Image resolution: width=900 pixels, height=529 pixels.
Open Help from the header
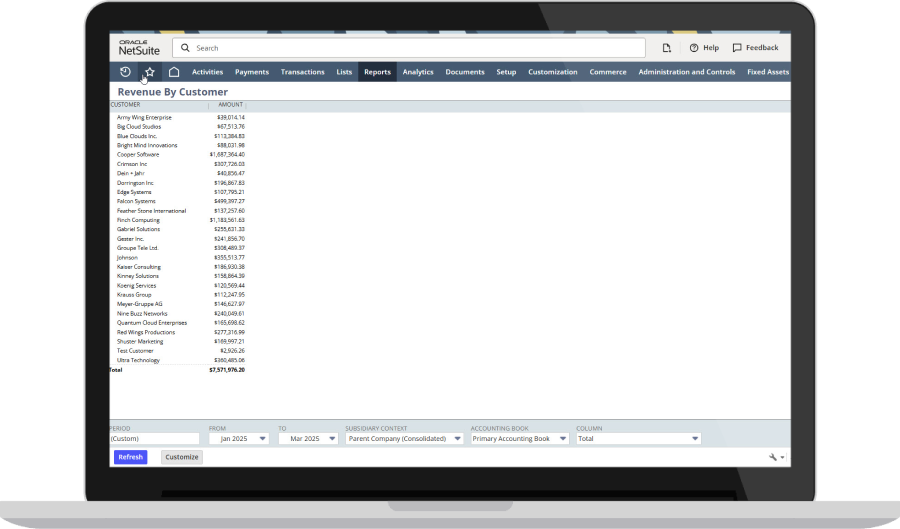coord(704,48)
